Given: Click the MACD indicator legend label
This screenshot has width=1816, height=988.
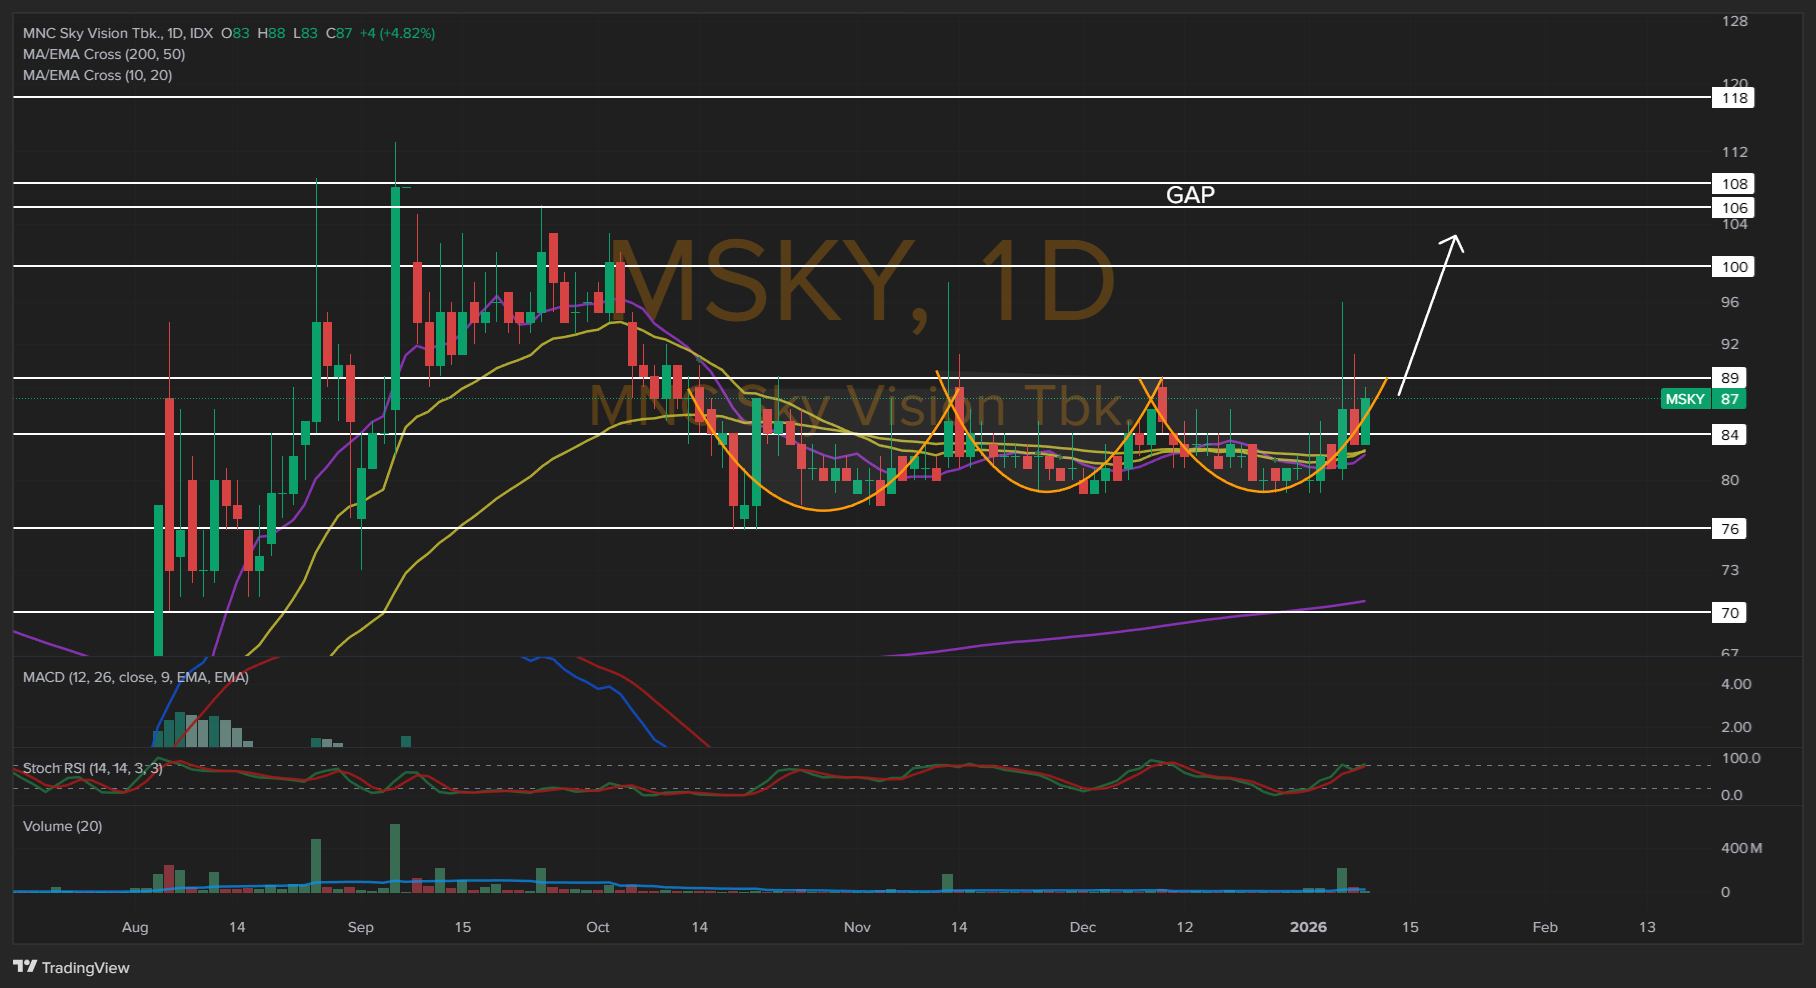Looking at the screenshot, I should [x=136, y=677].
